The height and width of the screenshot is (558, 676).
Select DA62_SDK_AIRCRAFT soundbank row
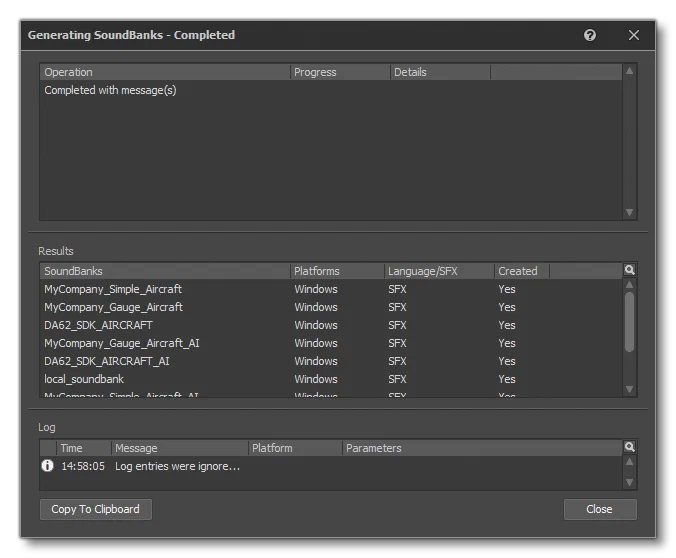(331, 325)
